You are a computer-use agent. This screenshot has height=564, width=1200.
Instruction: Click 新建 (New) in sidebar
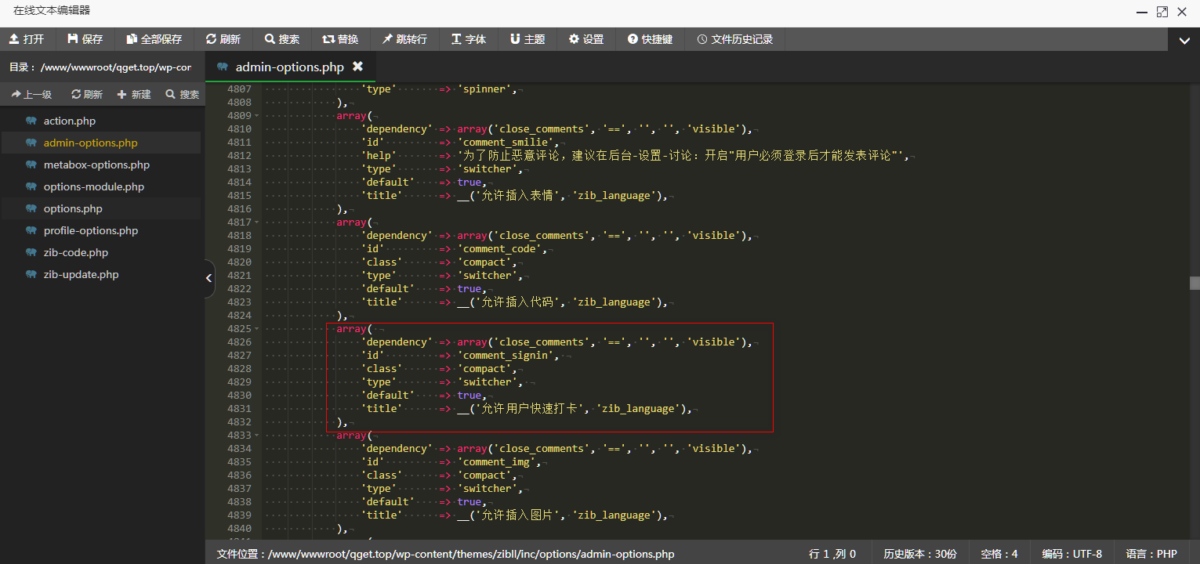(134, 94)
